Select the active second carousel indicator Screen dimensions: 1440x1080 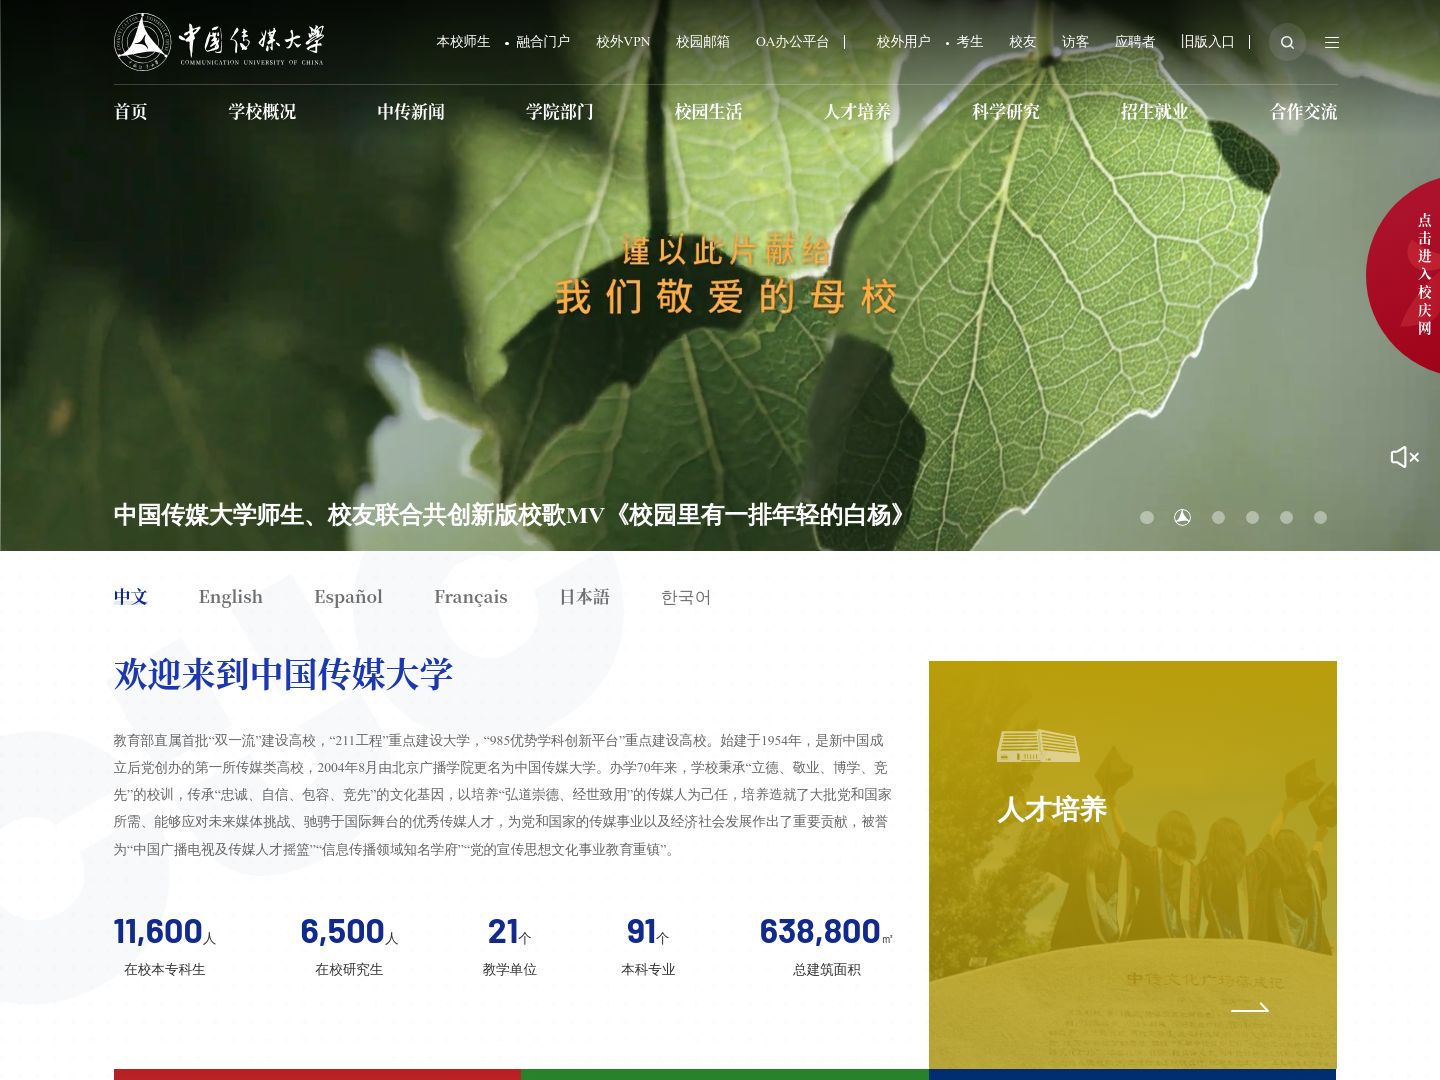tap(1182, 517)
